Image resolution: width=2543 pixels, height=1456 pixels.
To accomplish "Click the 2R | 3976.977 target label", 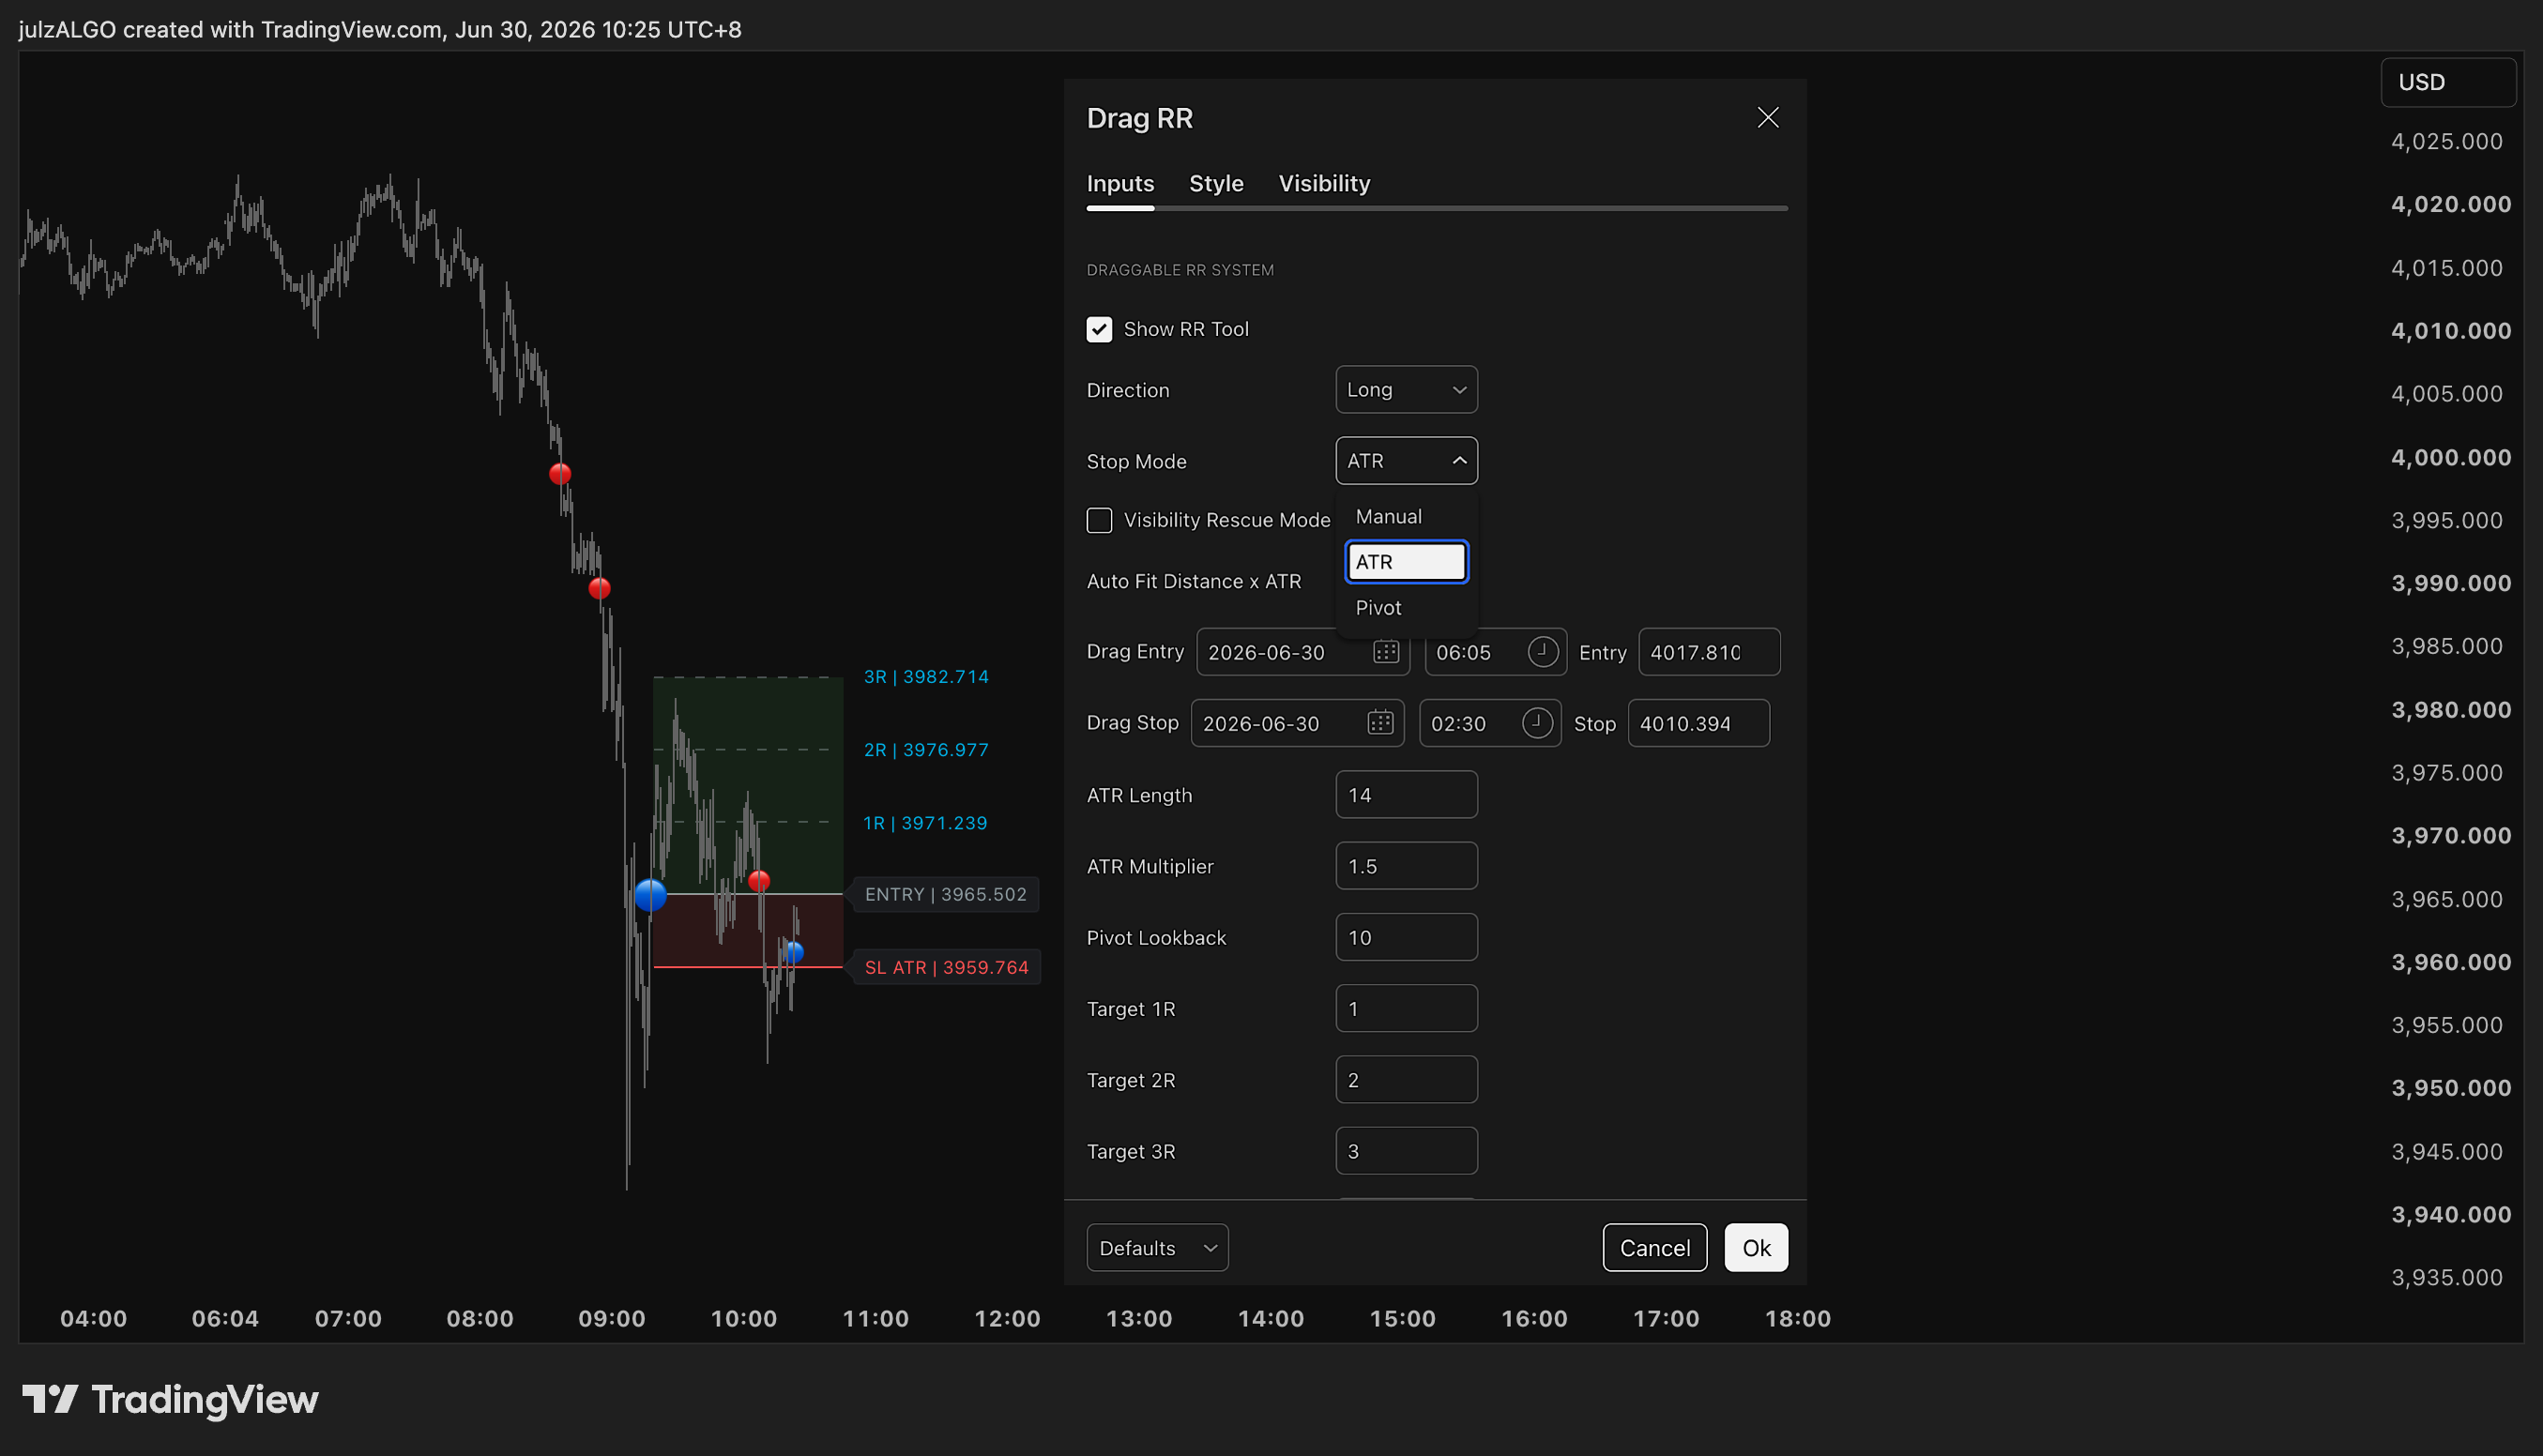I will point(926,750).
